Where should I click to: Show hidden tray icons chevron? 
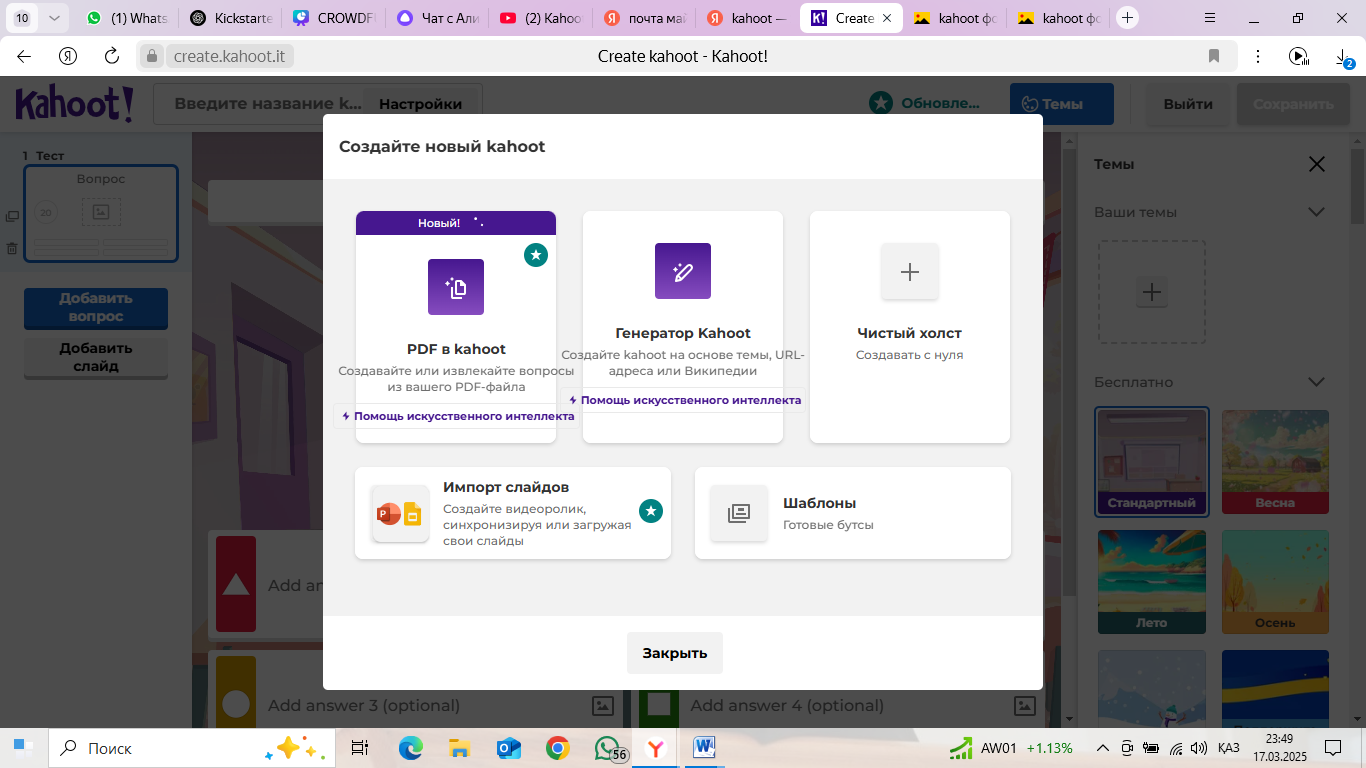click(x=1103, y=748)
